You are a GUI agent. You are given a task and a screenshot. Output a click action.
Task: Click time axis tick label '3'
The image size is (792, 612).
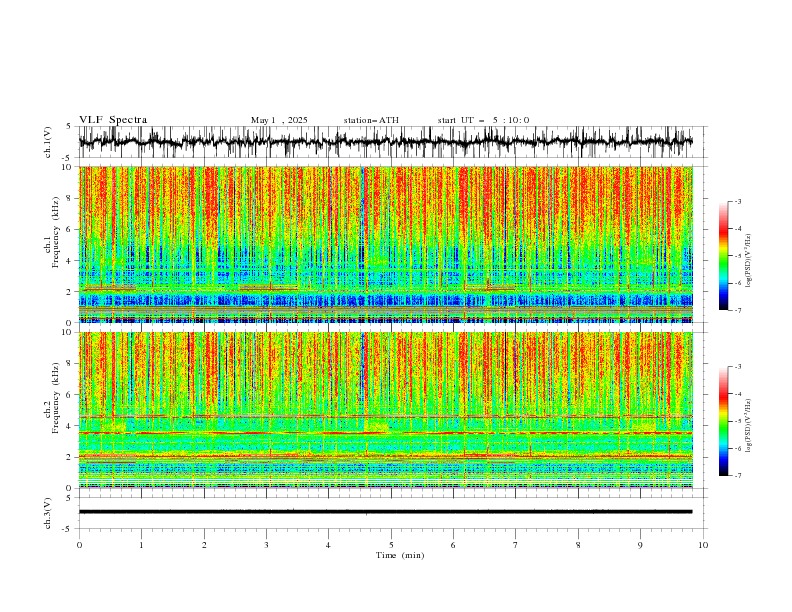point(266,545)
